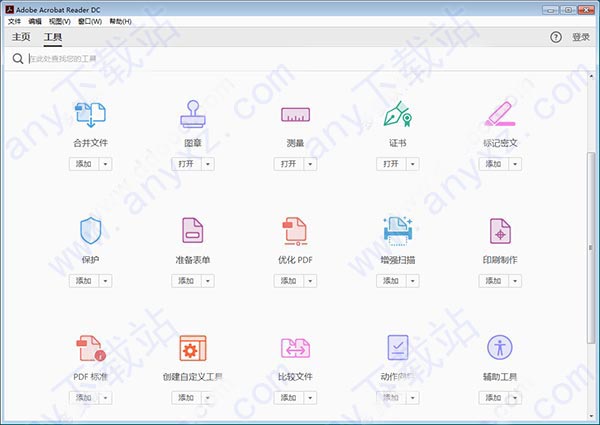Click 打开 button under 测量
This screenshot has height=425, width=600.
289,164
